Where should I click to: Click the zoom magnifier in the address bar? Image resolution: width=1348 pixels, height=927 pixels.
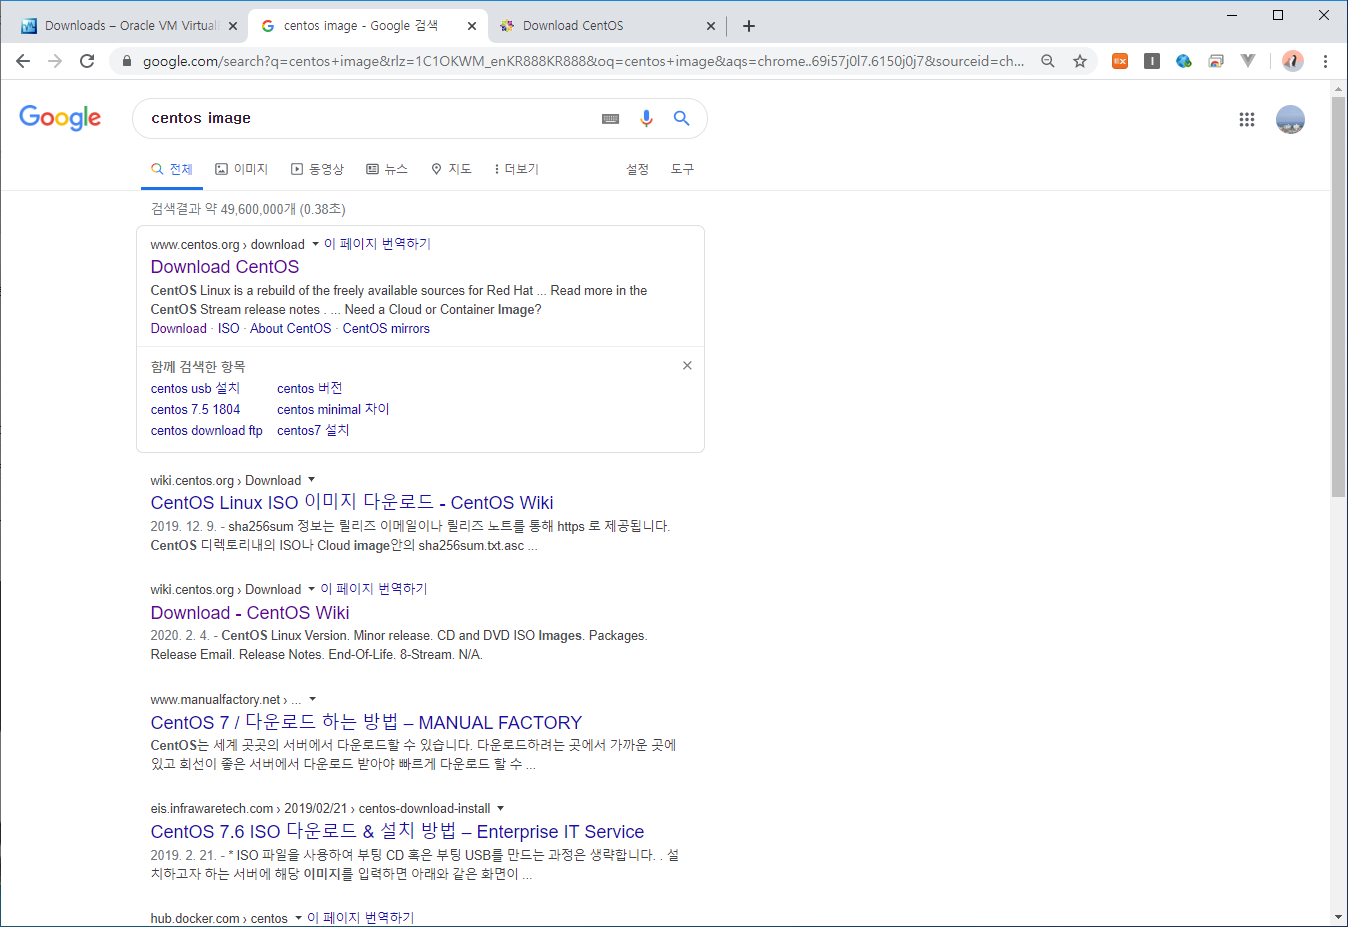1048,61
